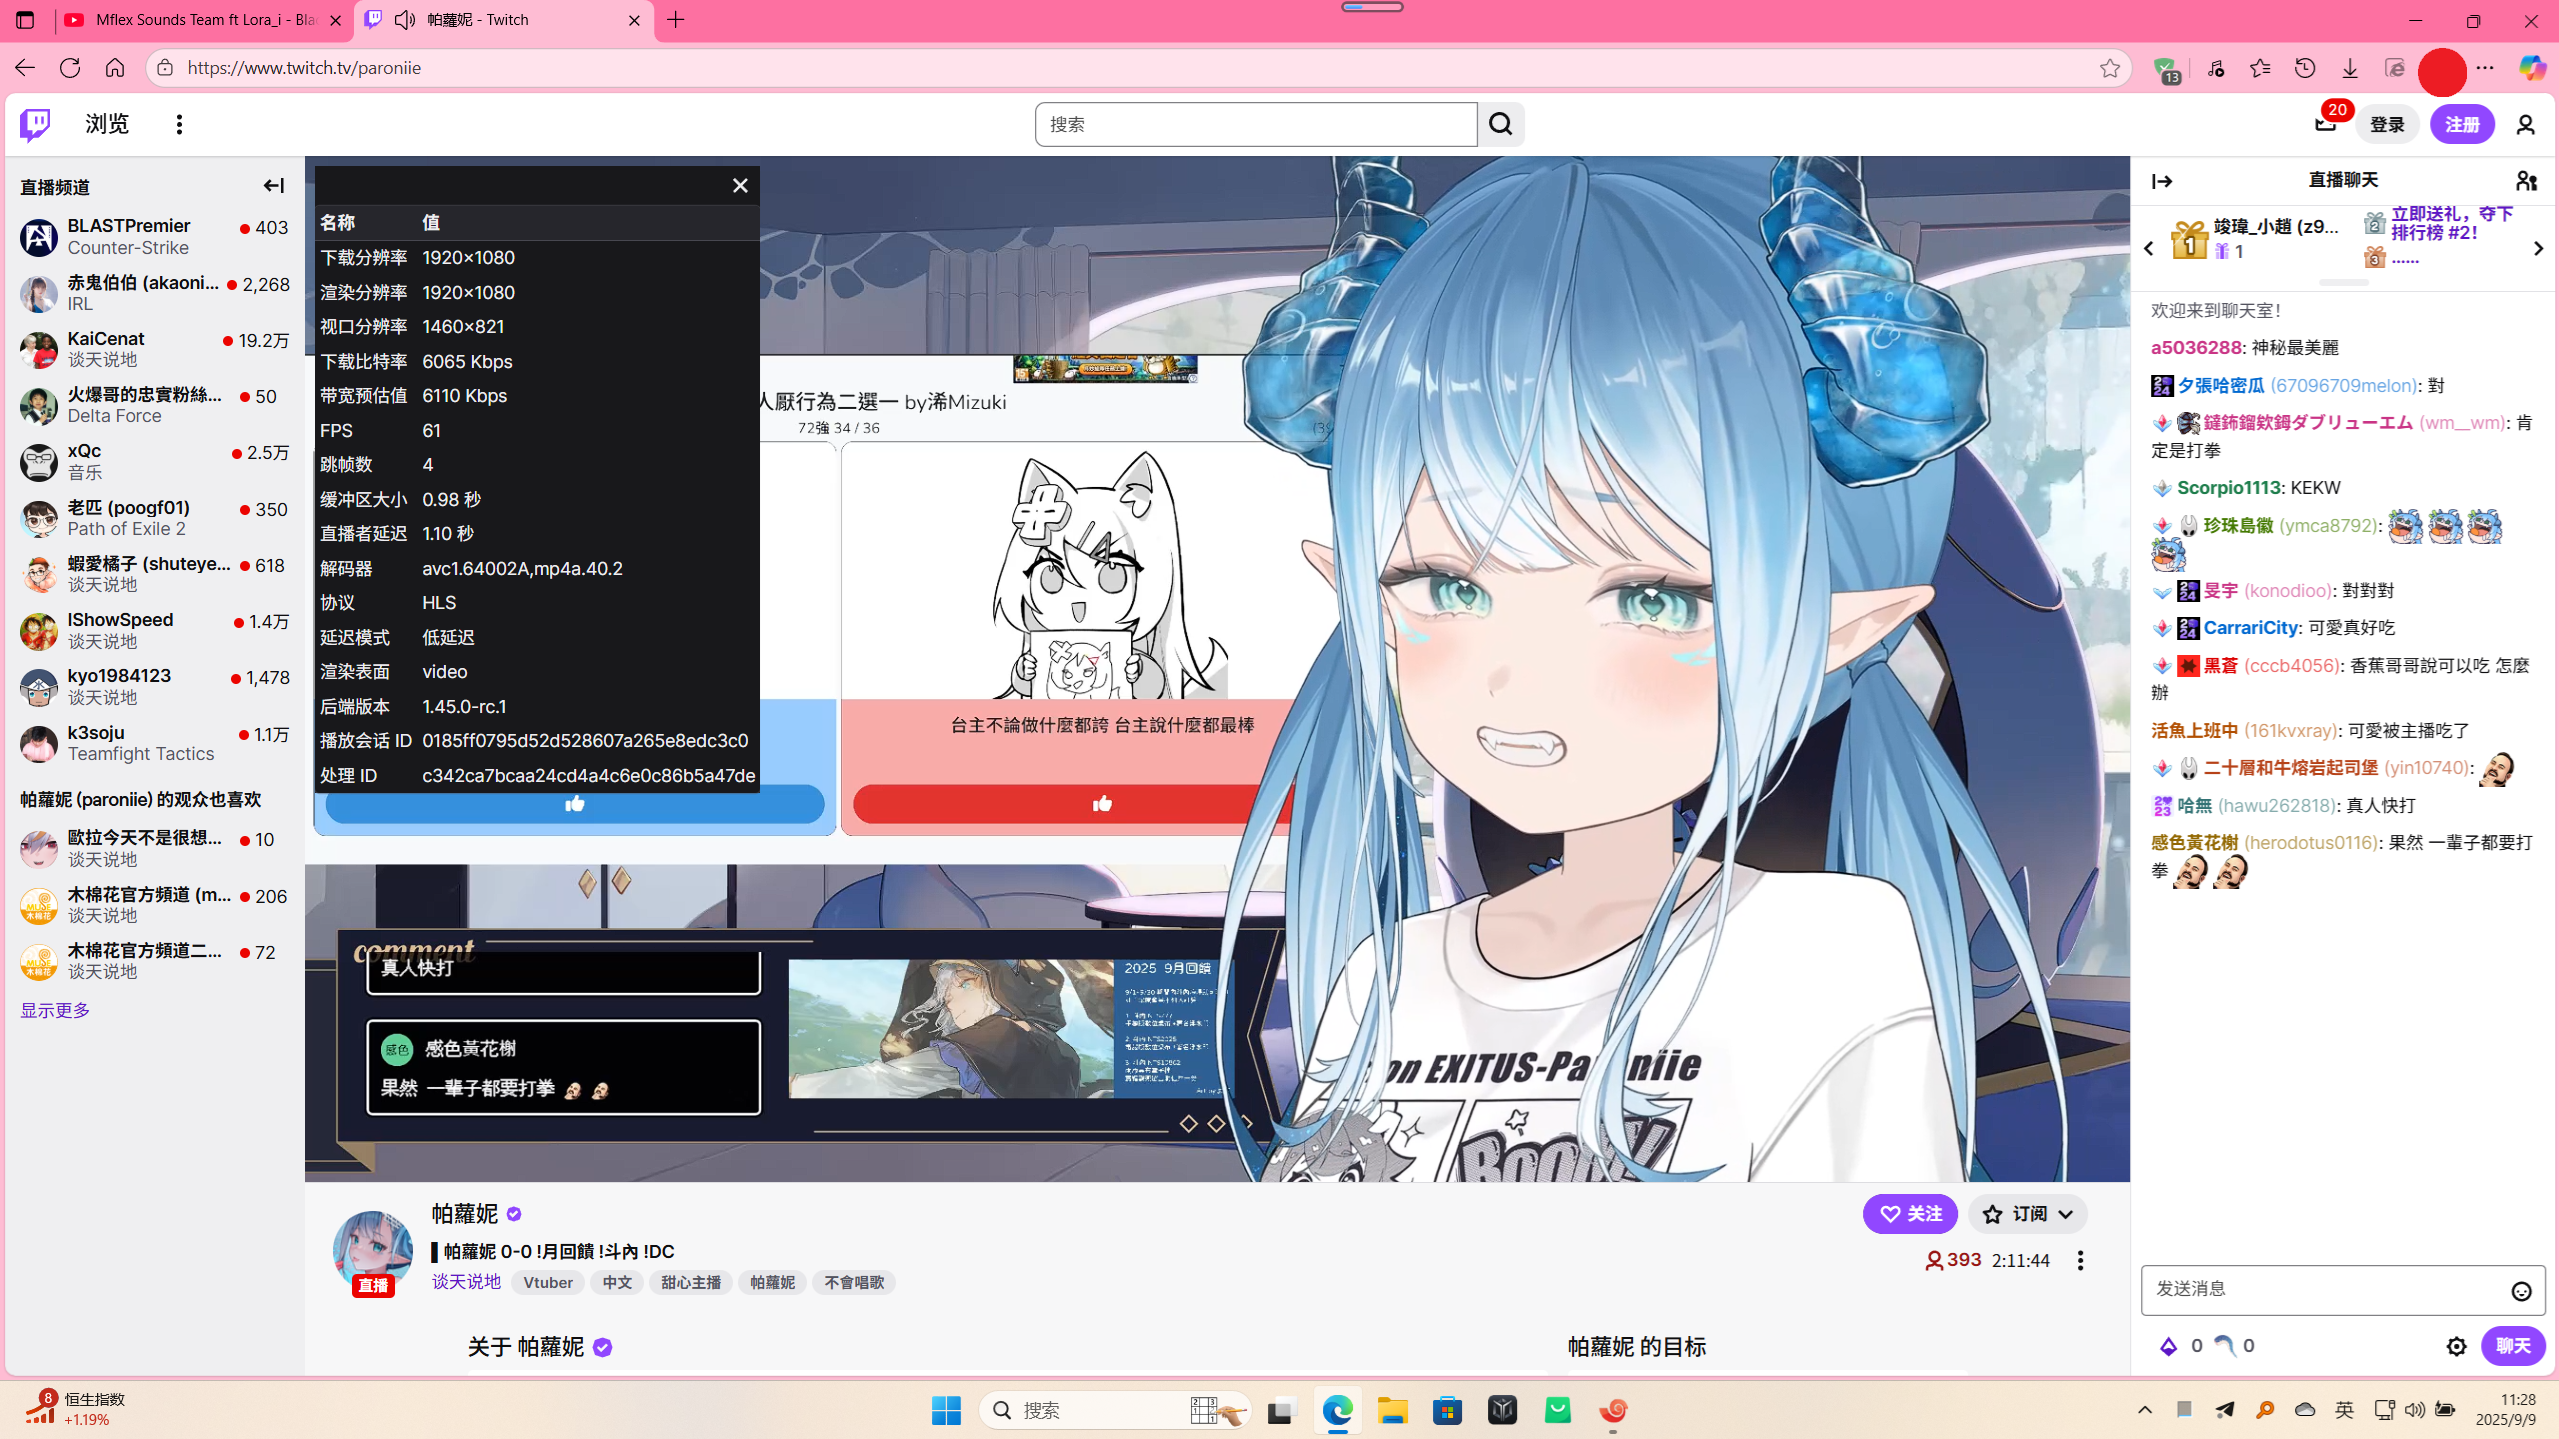2559x1439 pixels.
Task: Send message with 聊天 button
Action: (2512, 1346)
